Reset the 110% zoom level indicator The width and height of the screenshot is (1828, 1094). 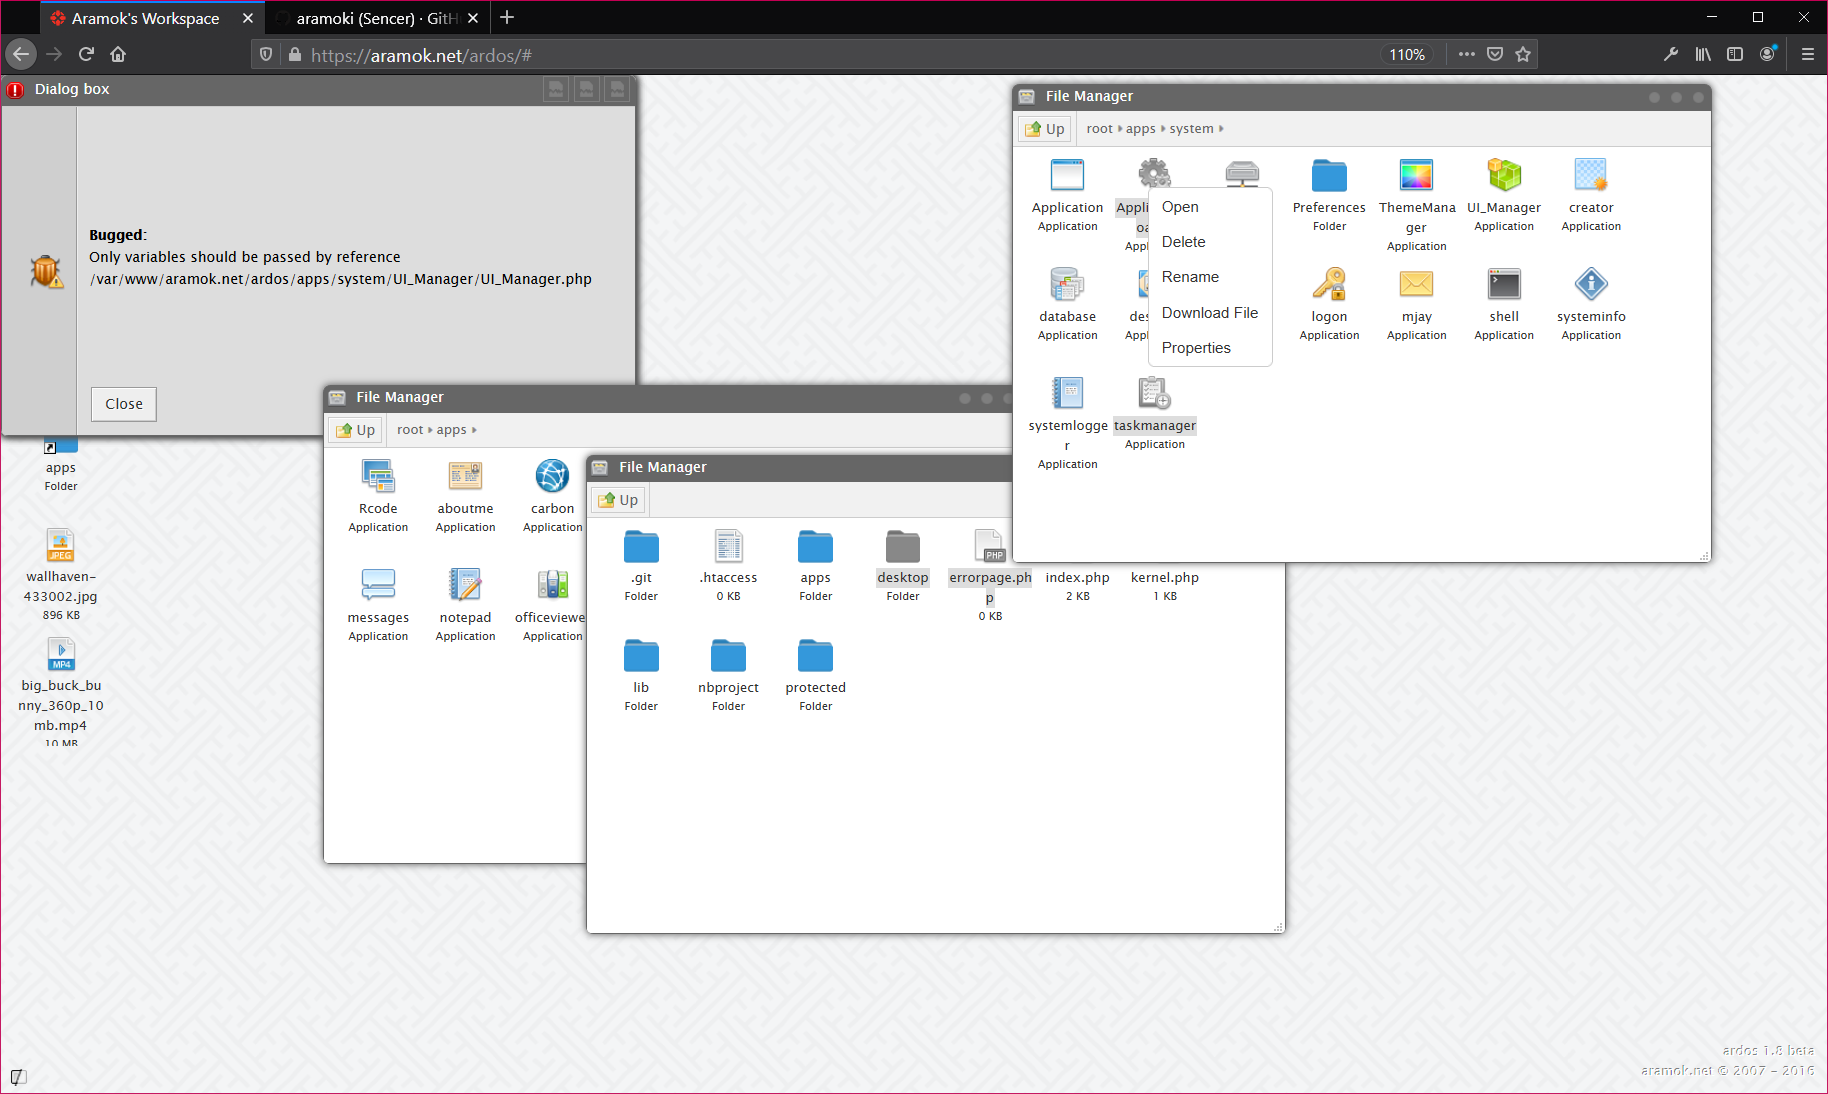tap(1406, 55)
